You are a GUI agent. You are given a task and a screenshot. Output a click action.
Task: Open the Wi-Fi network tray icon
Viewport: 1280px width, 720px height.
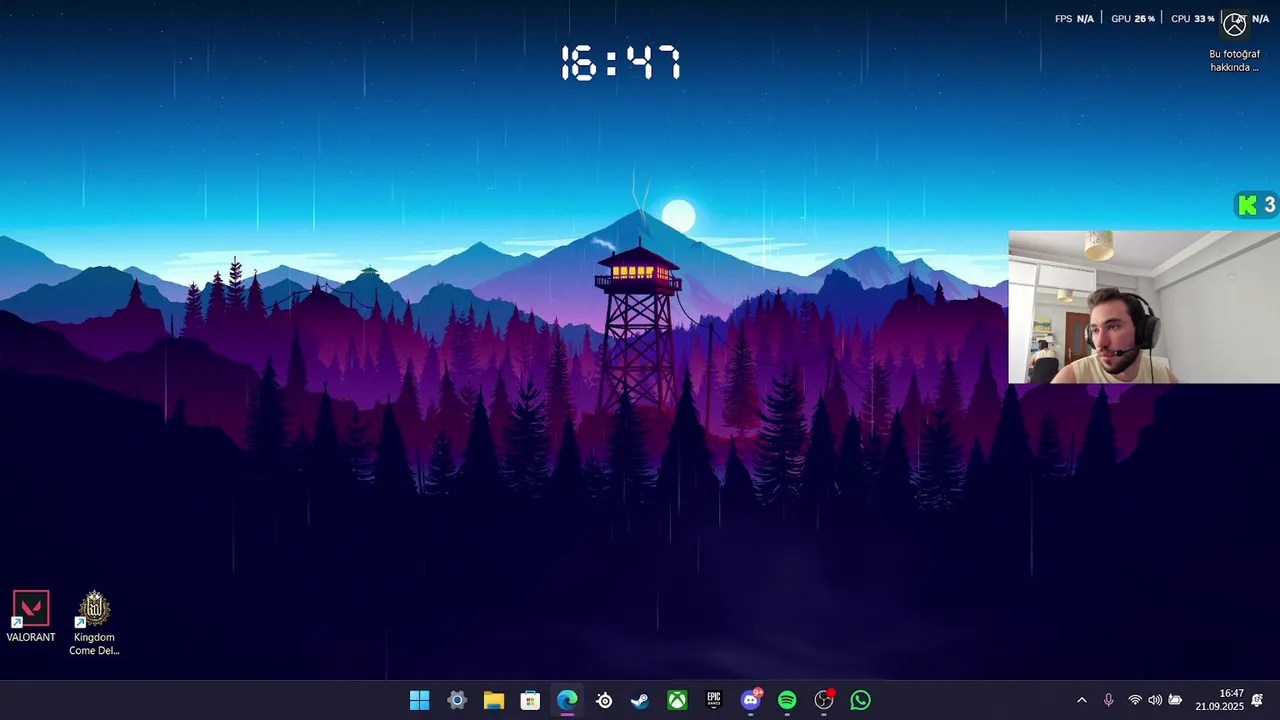tap(1135, 700)
